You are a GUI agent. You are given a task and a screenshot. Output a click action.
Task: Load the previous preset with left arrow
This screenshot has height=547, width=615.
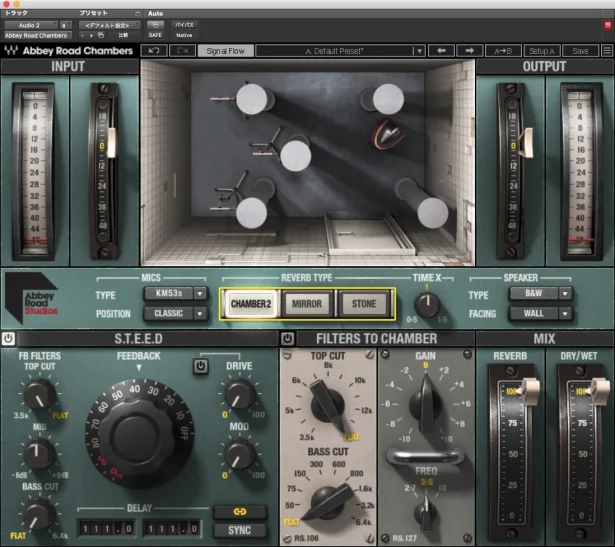click(441, 51)
